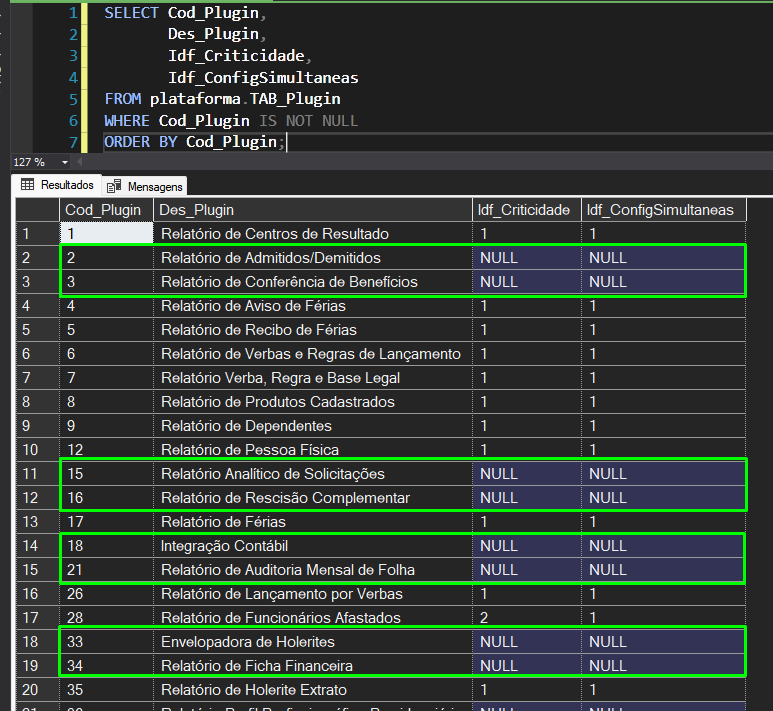773x711 pixels.
Task: Click SELECT keyword on line 1
Action: [x=131, y=13]
